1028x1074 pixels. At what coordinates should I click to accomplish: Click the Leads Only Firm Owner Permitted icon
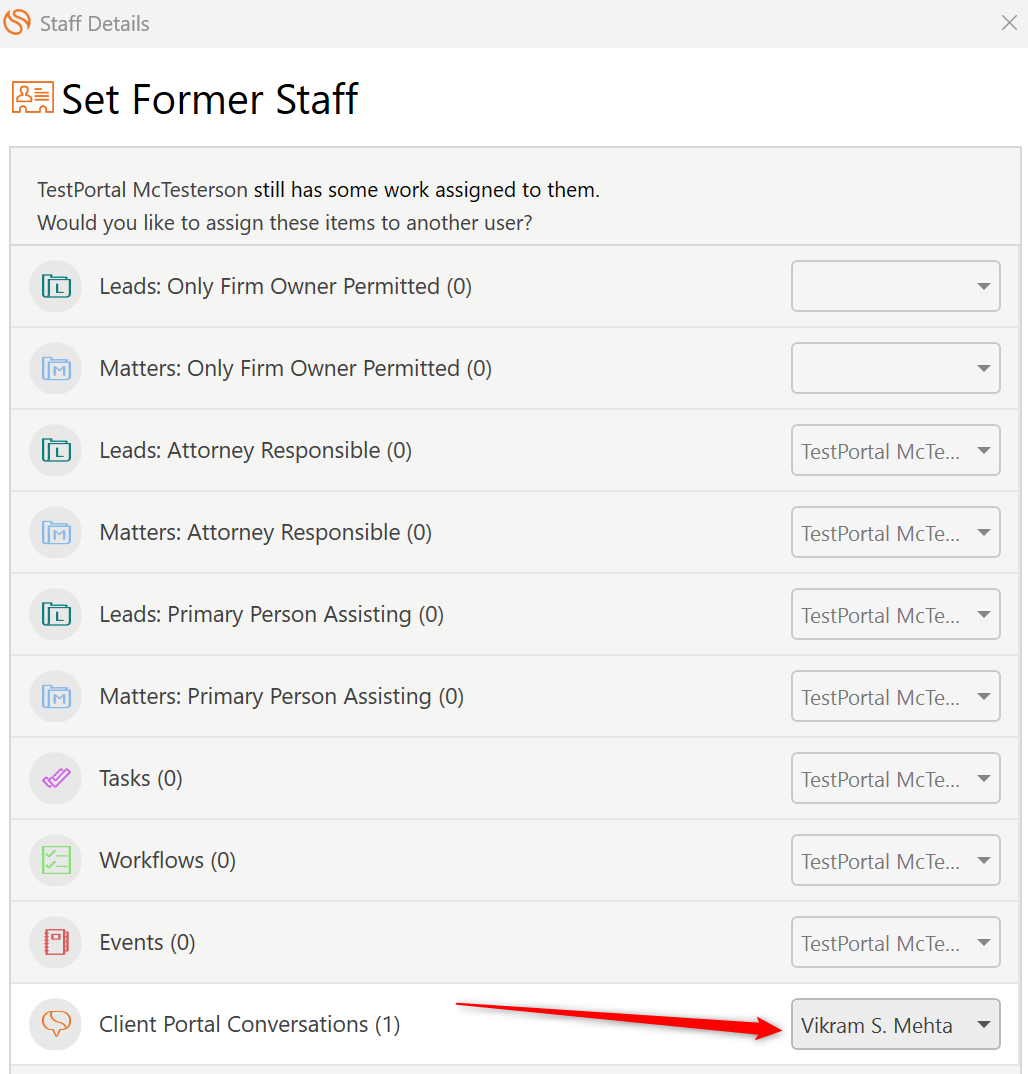tap(56, 287)
